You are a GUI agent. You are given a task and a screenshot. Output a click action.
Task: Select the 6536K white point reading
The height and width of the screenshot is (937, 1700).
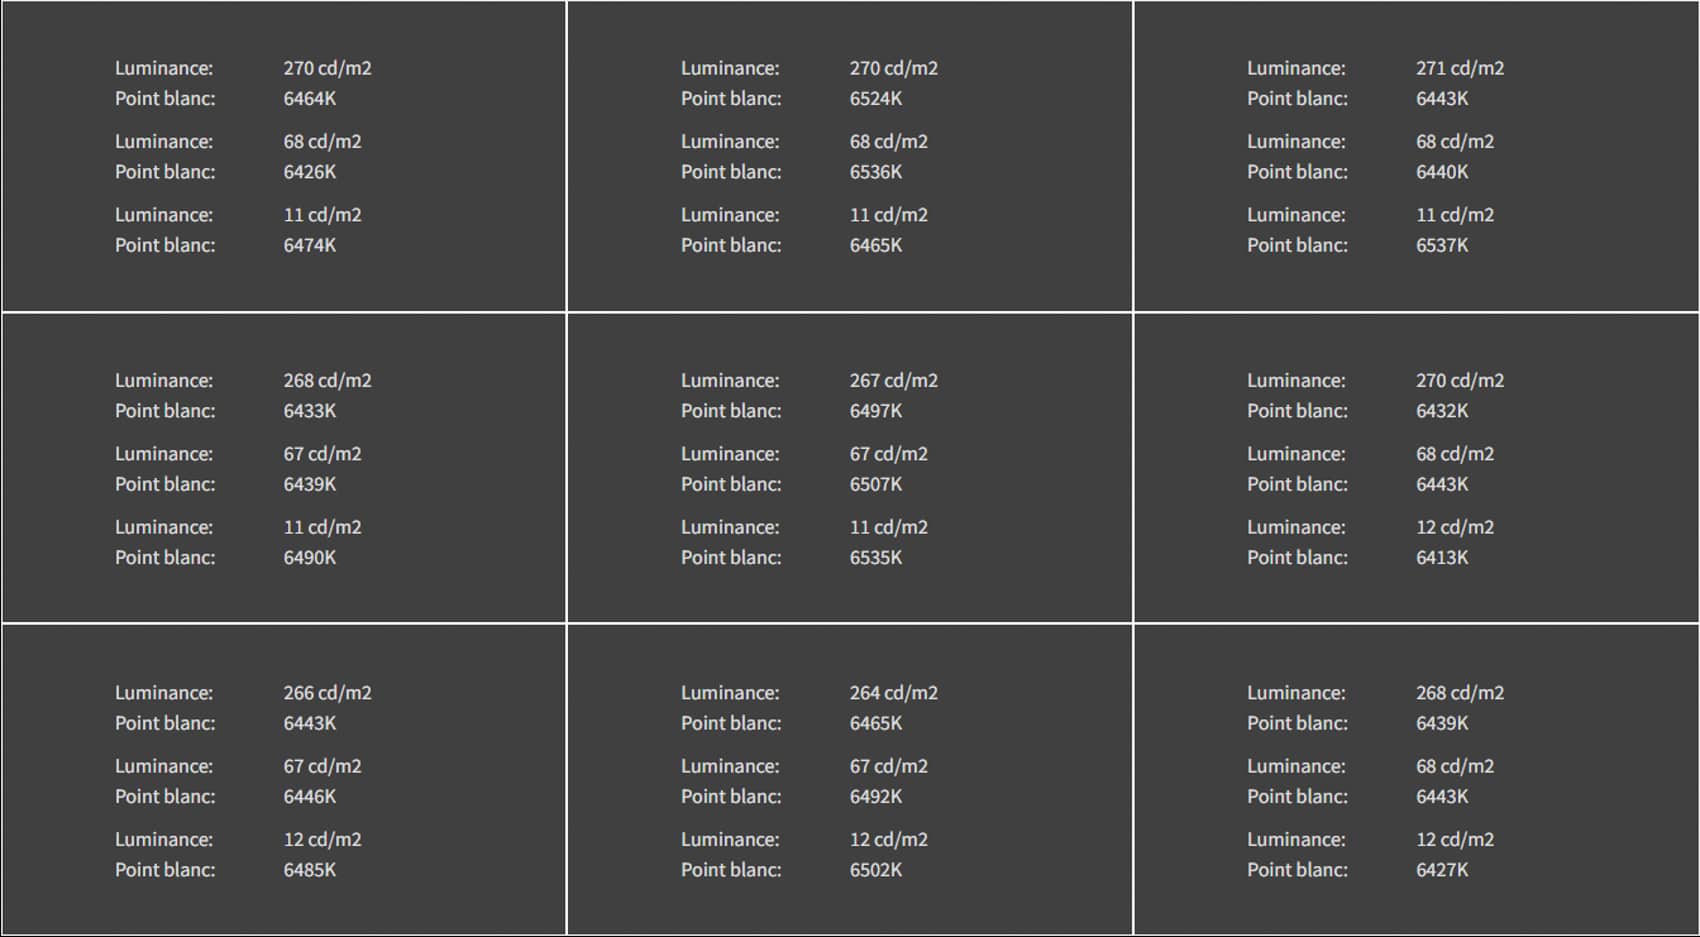pos(876,172)
